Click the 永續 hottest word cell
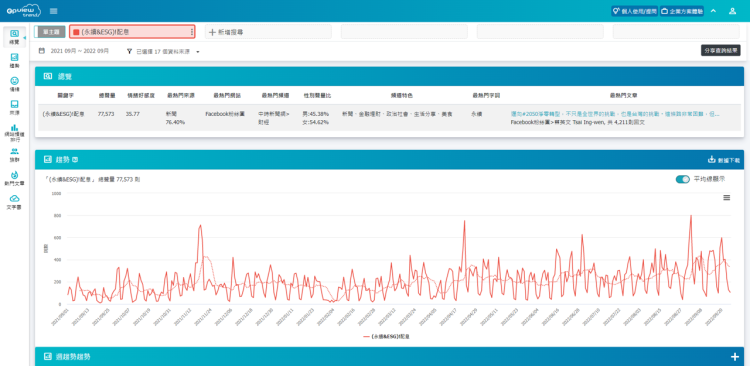The height and width of the screenshot is (366, 750). (476, 114)
